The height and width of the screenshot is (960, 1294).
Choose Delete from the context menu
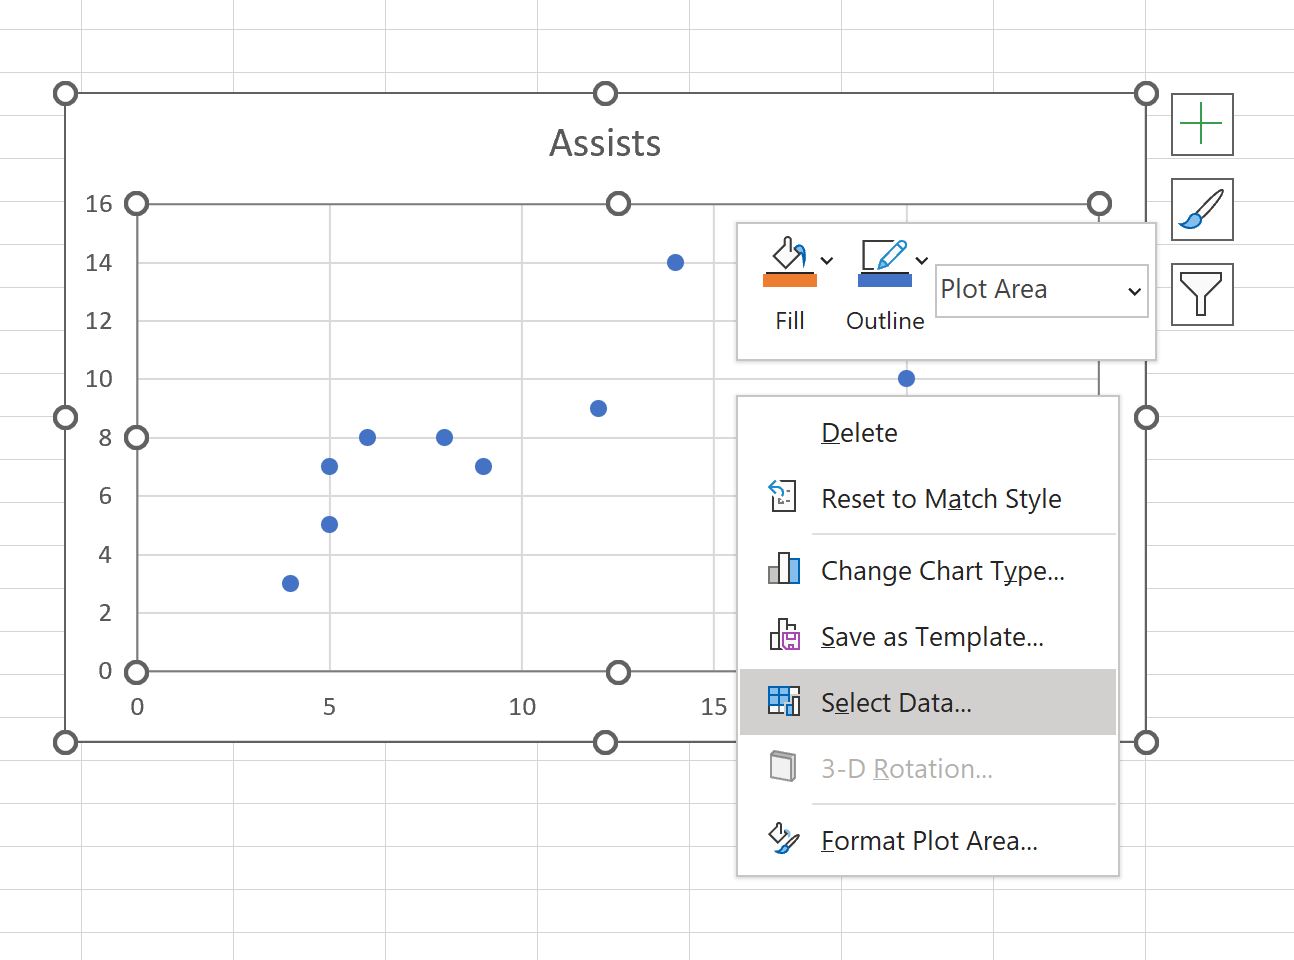click(x=859, y=432)
